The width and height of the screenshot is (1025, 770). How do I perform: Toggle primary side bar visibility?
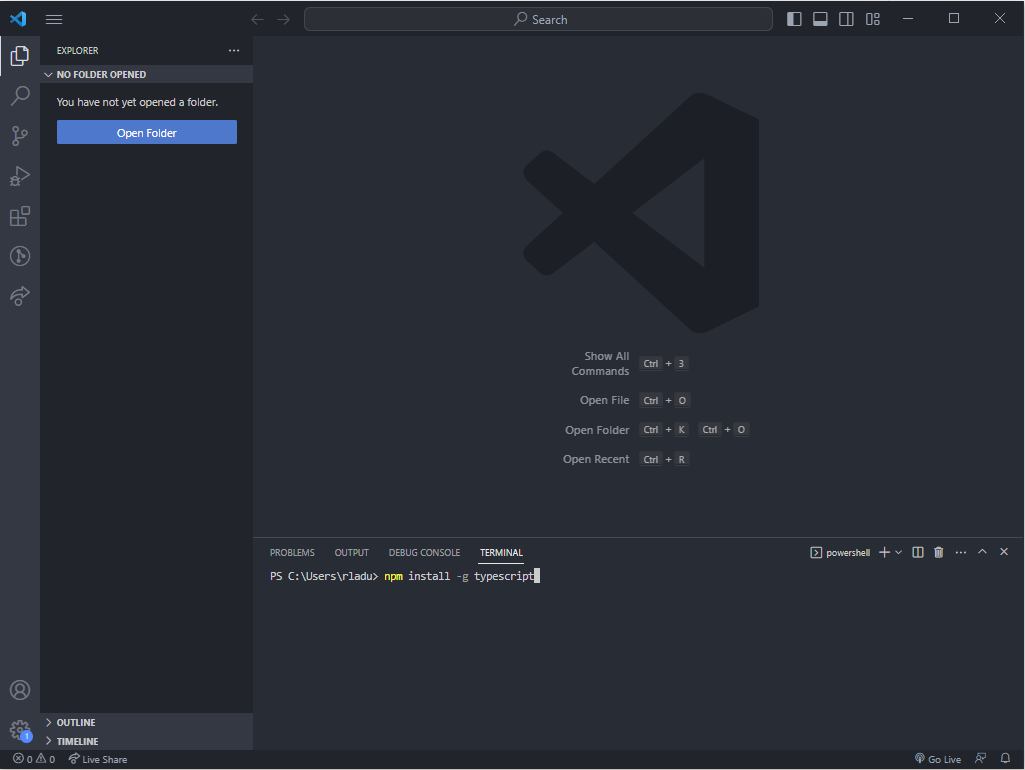(x=794, y=19)
